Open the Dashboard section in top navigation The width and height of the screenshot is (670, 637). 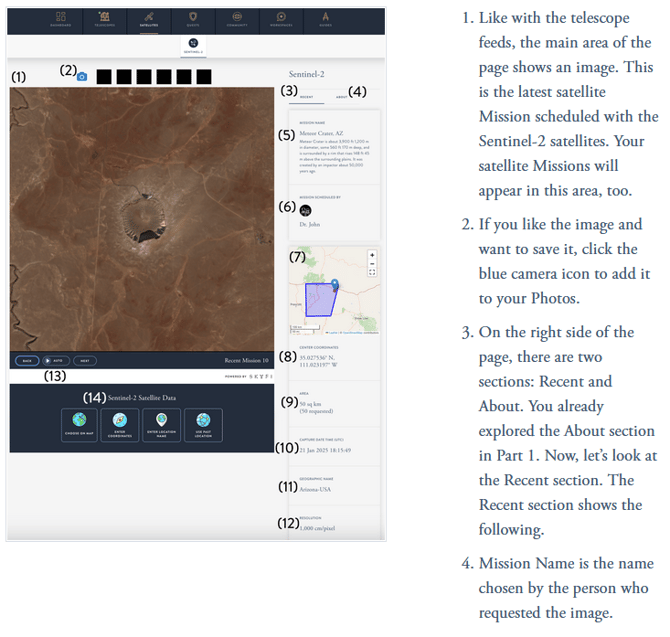(x=62, y=20)
